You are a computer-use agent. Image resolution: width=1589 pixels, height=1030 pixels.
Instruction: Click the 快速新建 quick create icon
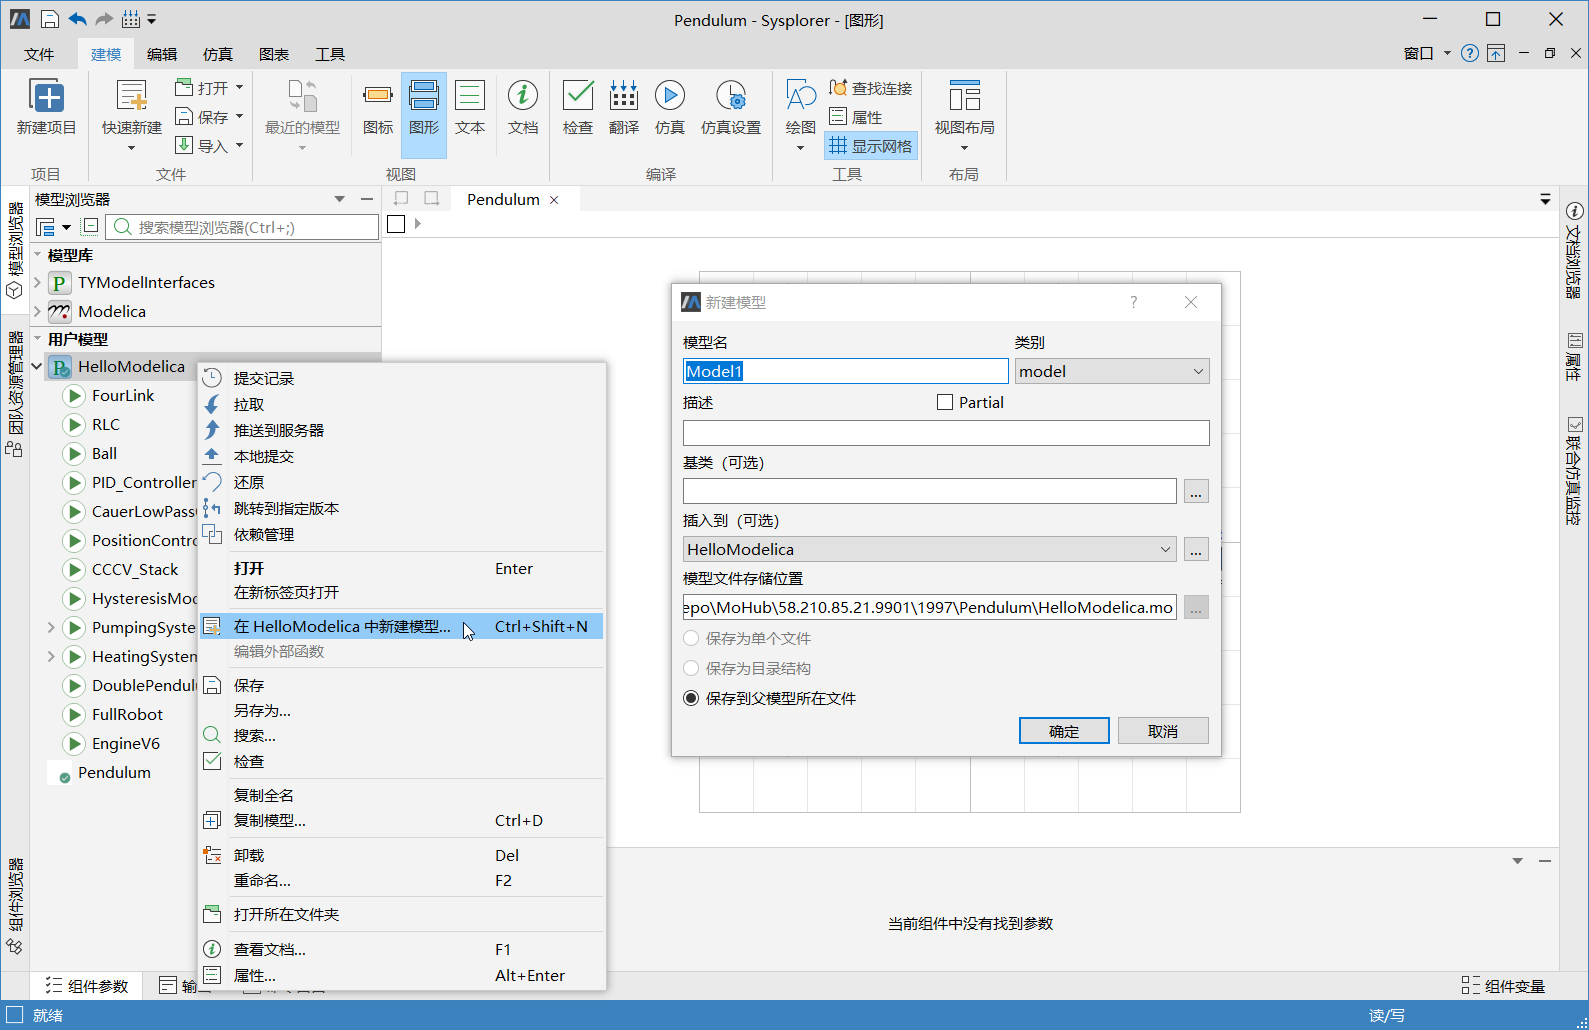pyautogui.click(x=131, y=107)
